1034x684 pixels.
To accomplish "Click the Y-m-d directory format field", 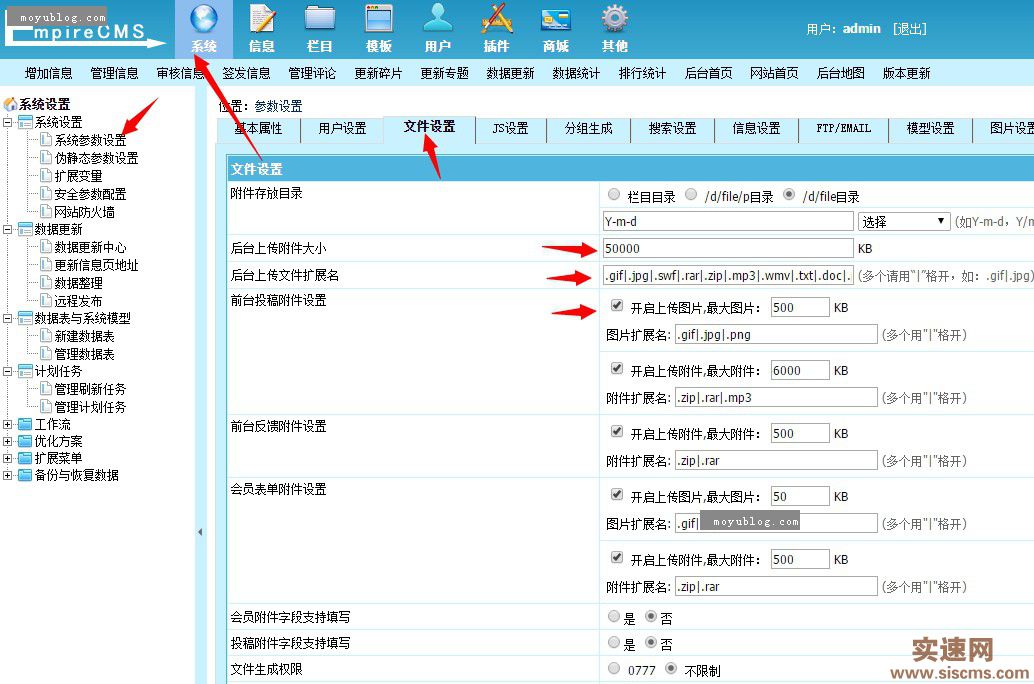I will 728,222.
